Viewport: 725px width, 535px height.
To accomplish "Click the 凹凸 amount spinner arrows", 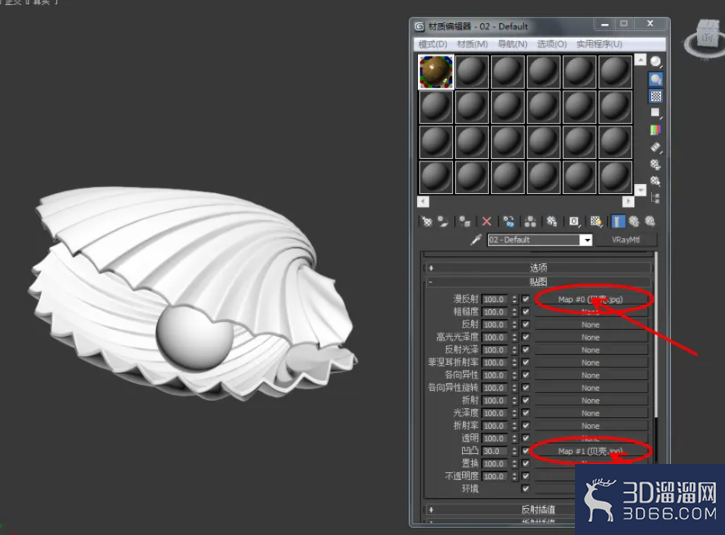I will tap(515, 451).
